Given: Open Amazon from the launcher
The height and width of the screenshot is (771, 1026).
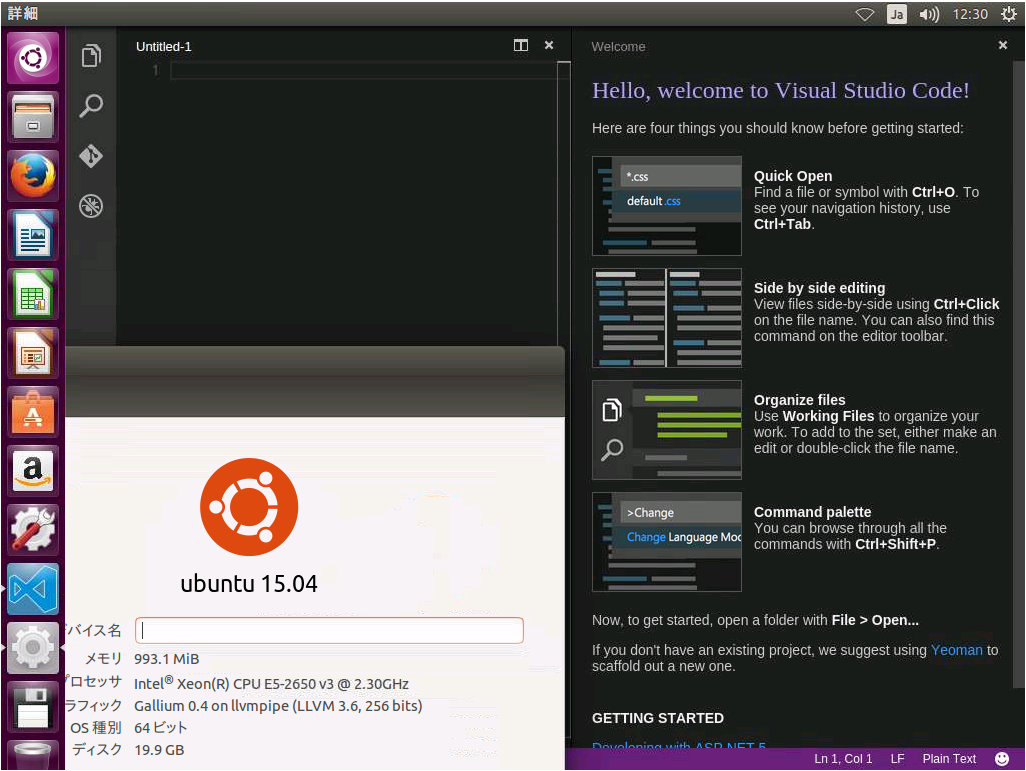Looking at the screenshot, I should [32, 471].
